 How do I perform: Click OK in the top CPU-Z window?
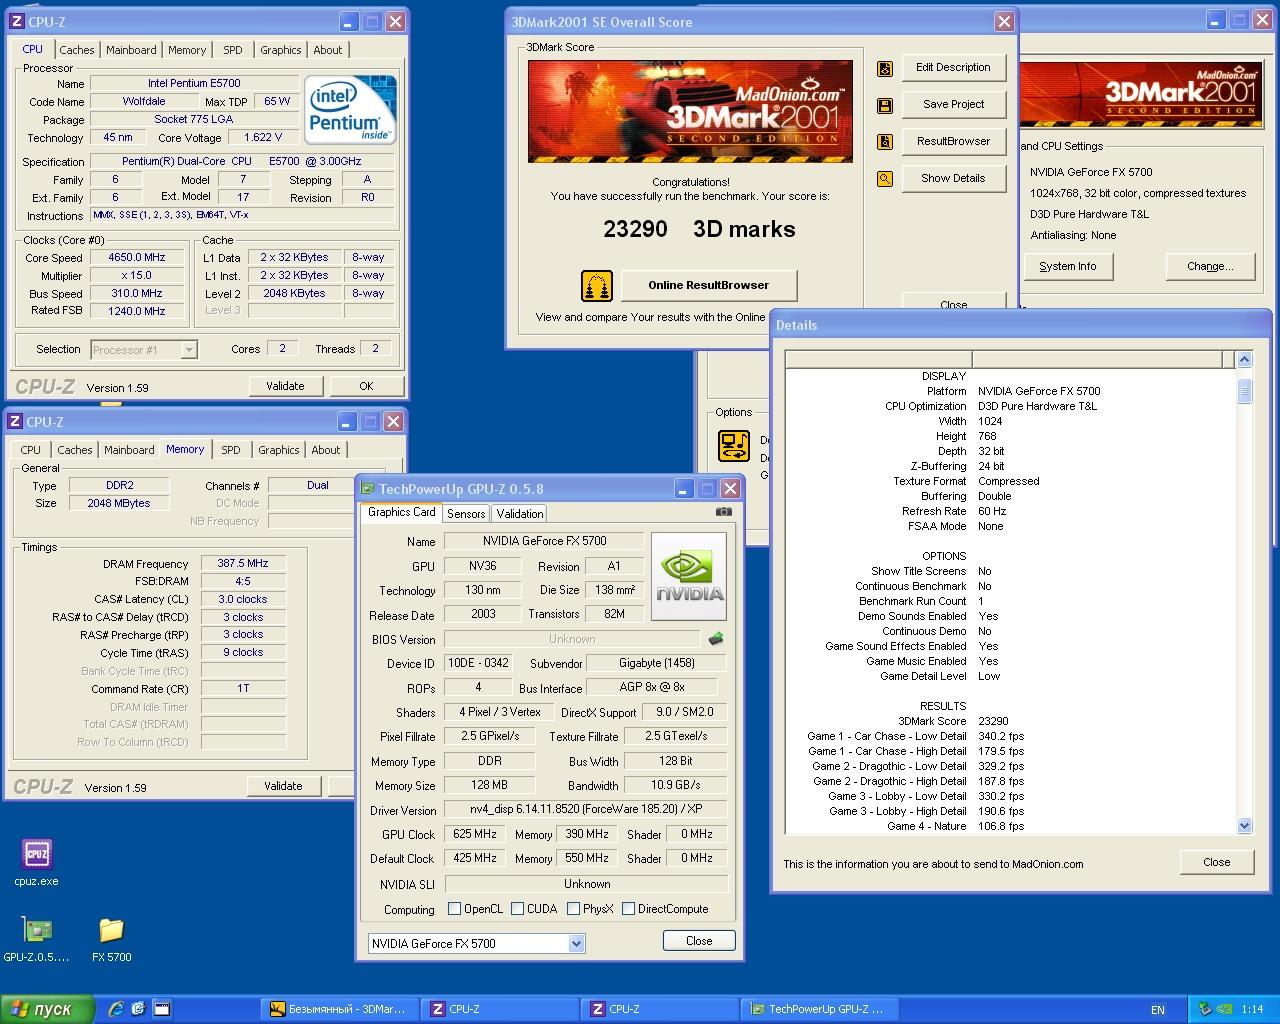pos(366,386)
